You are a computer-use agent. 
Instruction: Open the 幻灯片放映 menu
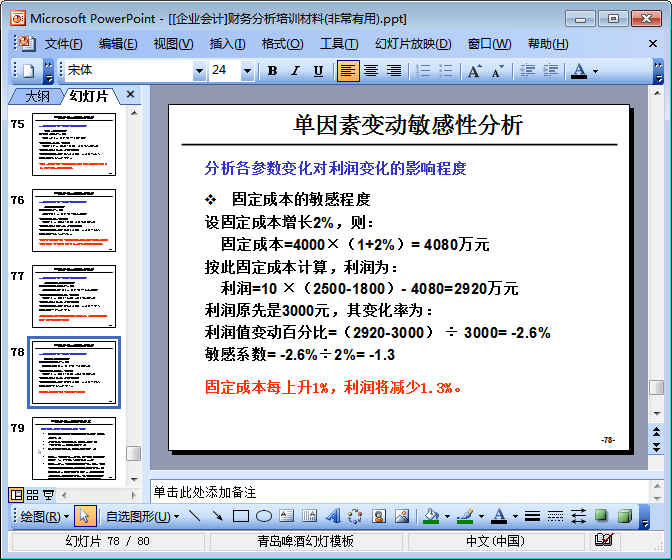[x=412, y=44]
